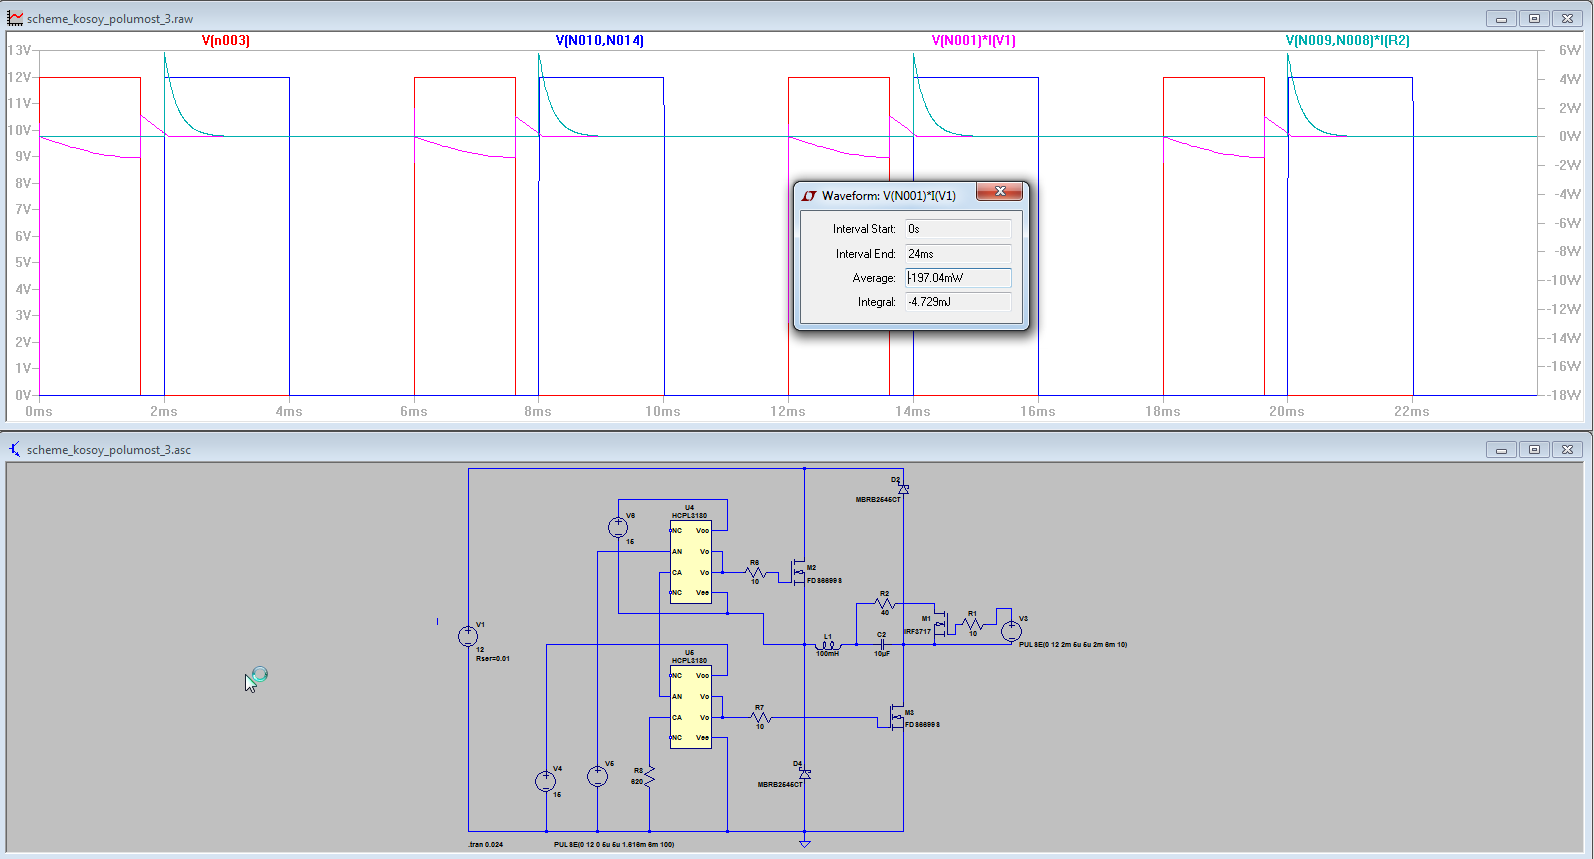Image resolution: width=1594 pixels, height=859 pixels.
Task: Select the V(N001)*I(V1) trace label
Action: [x=973, y=41]
